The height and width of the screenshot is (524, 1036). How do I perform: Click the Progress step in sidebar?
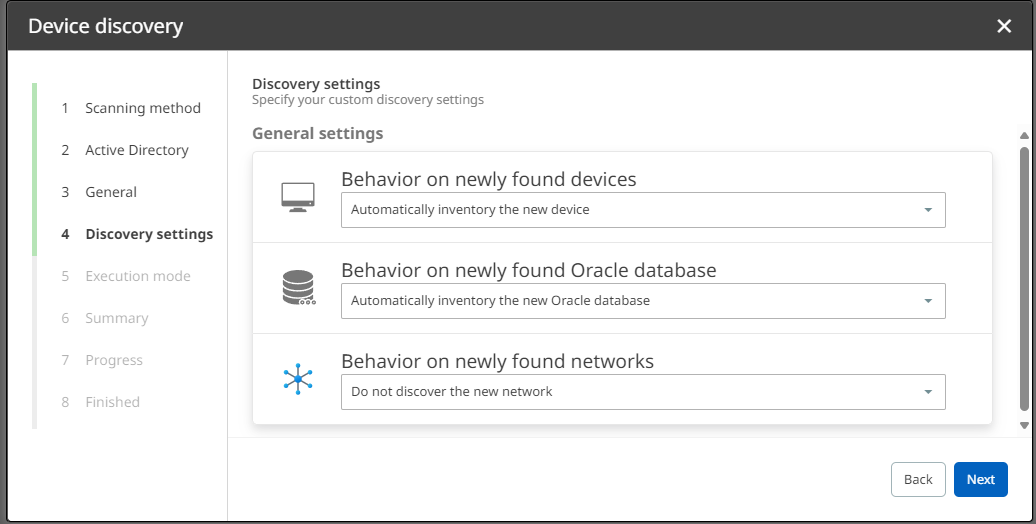pos(113,360)
